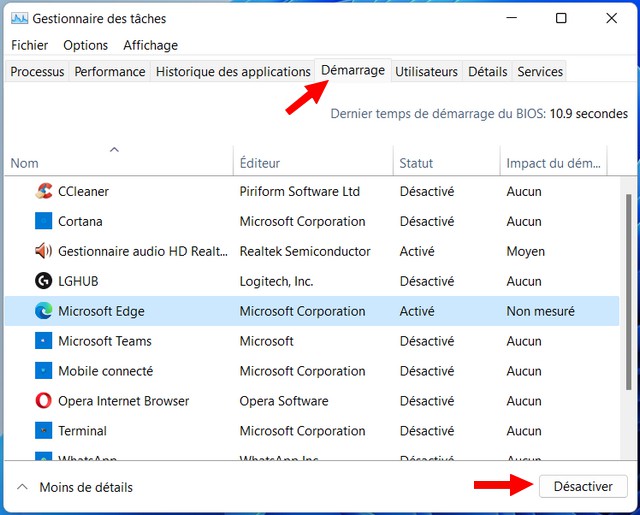Viewport: 640px width, 515px height.
Task: Click the 10.9 secondes BIOS time value
Action: tap(589, 113)
